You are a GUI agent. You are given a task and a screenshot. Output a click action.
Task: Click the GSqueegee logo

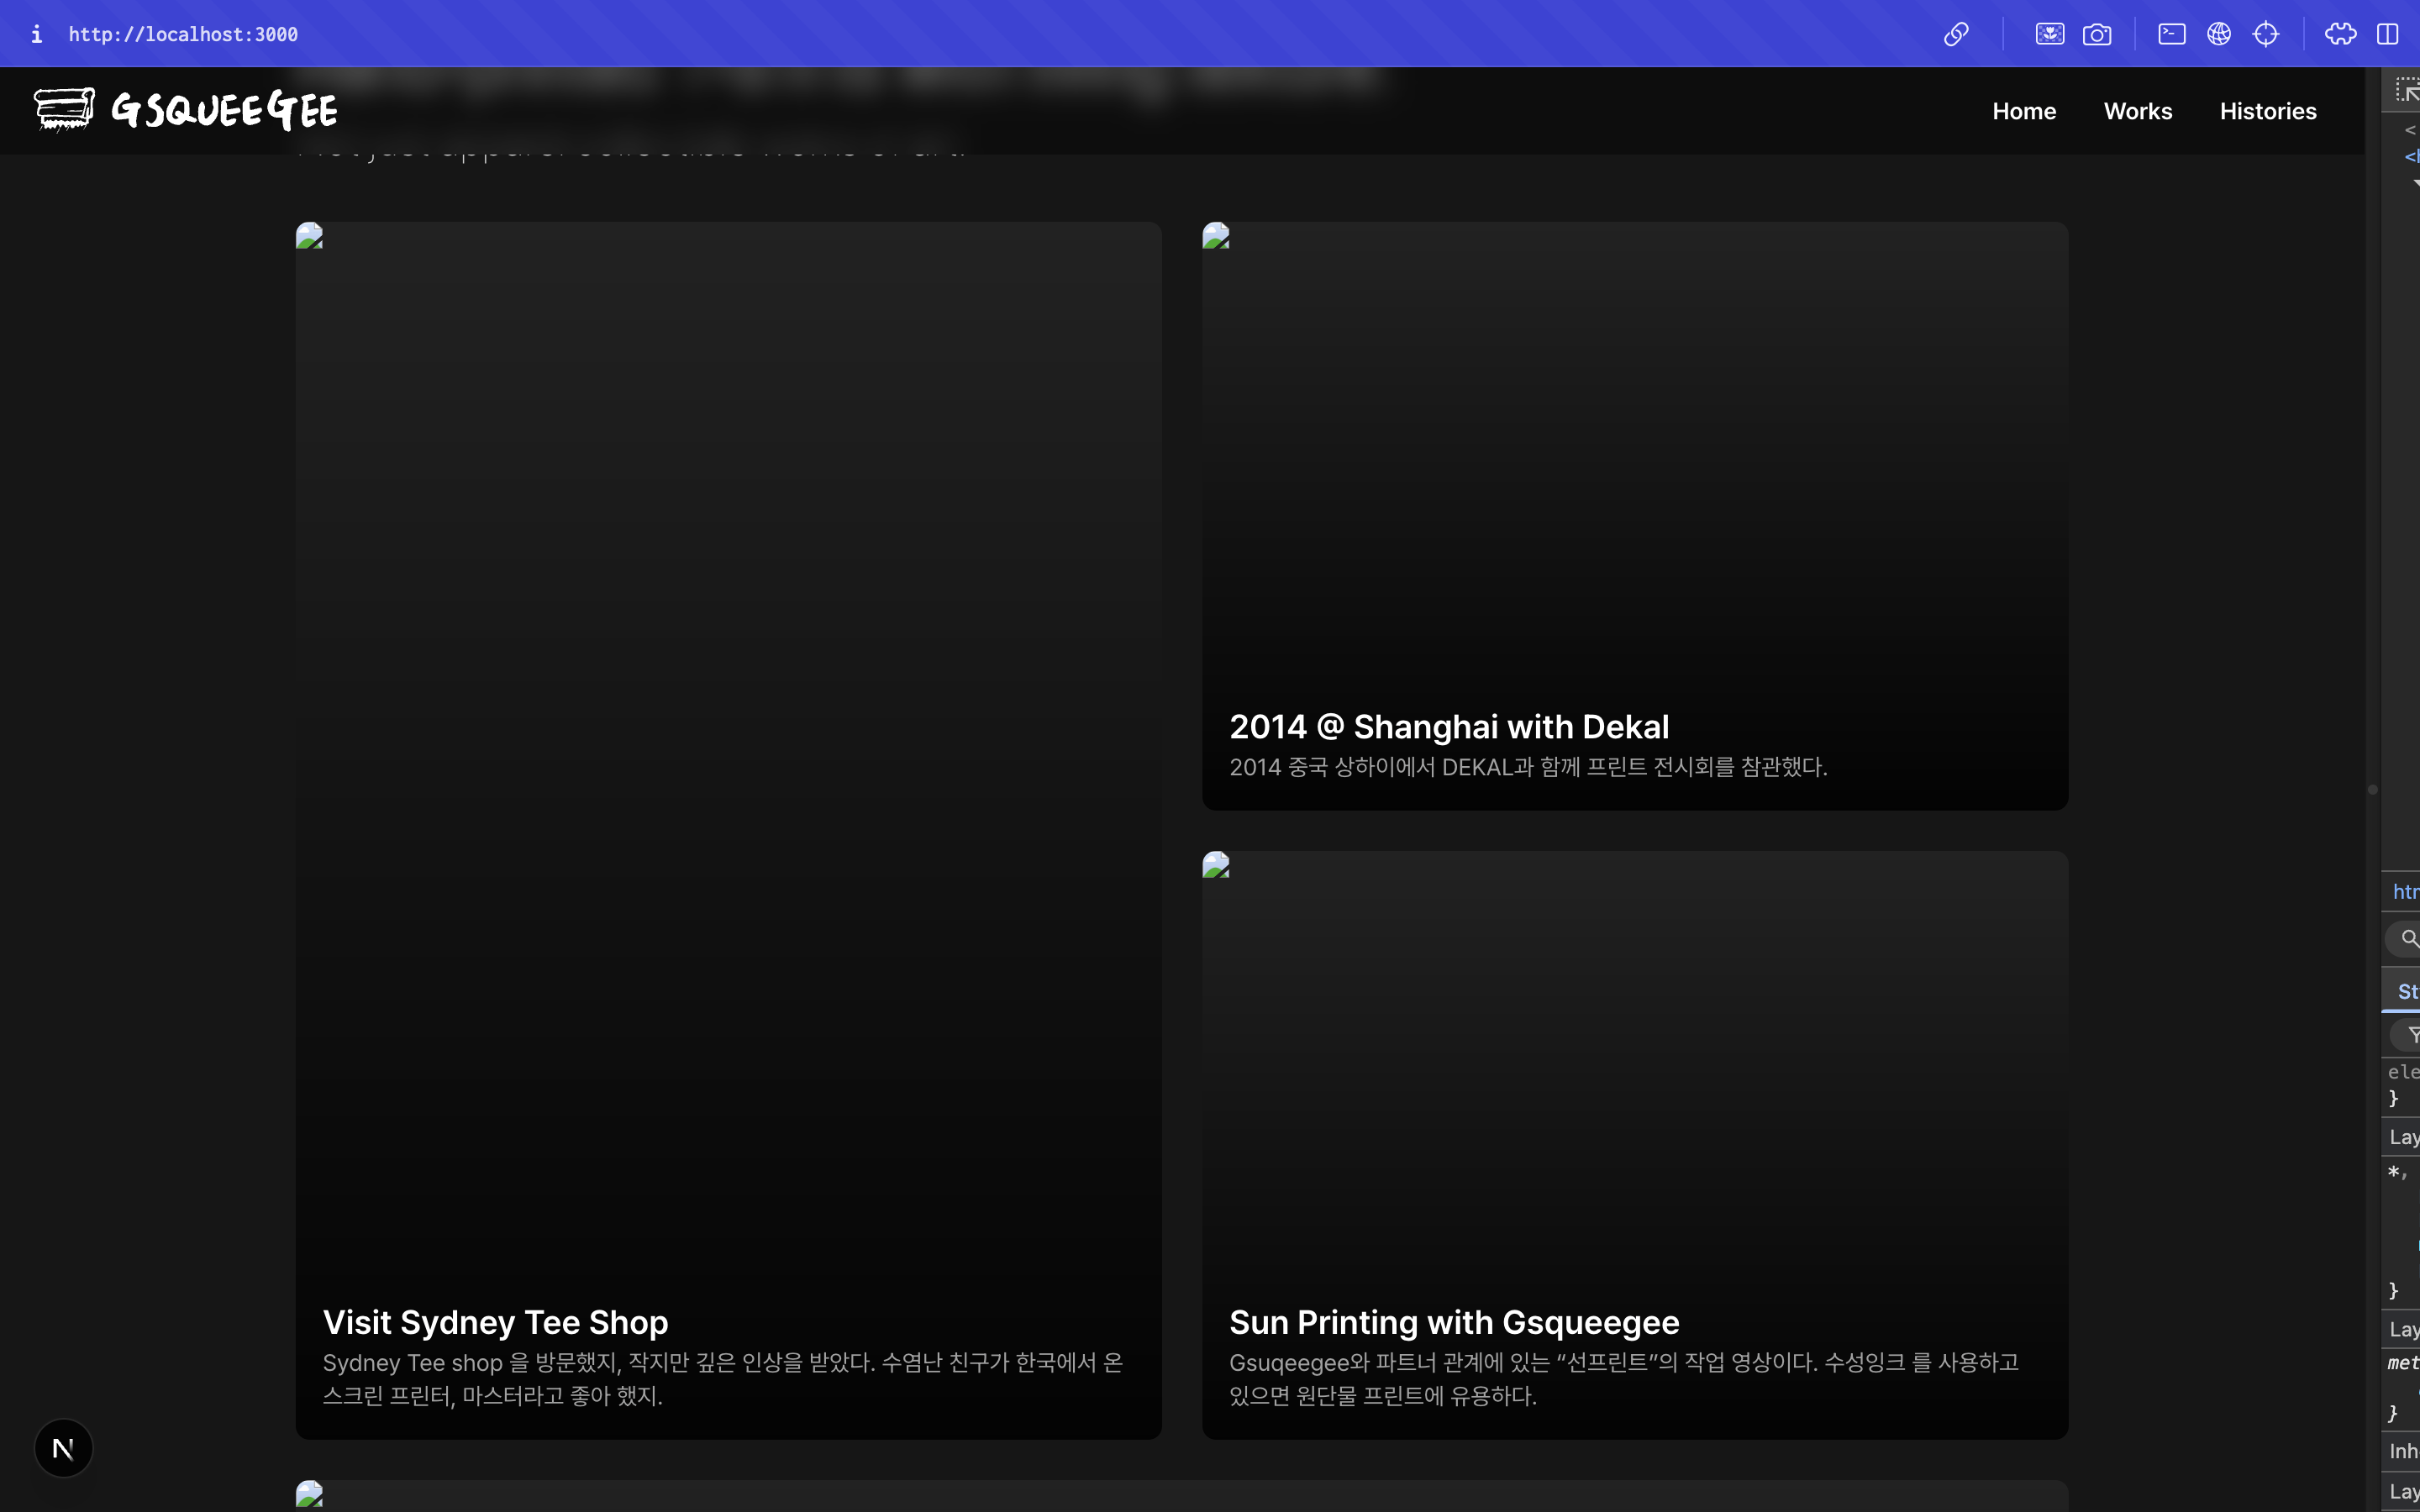[186, 110]
